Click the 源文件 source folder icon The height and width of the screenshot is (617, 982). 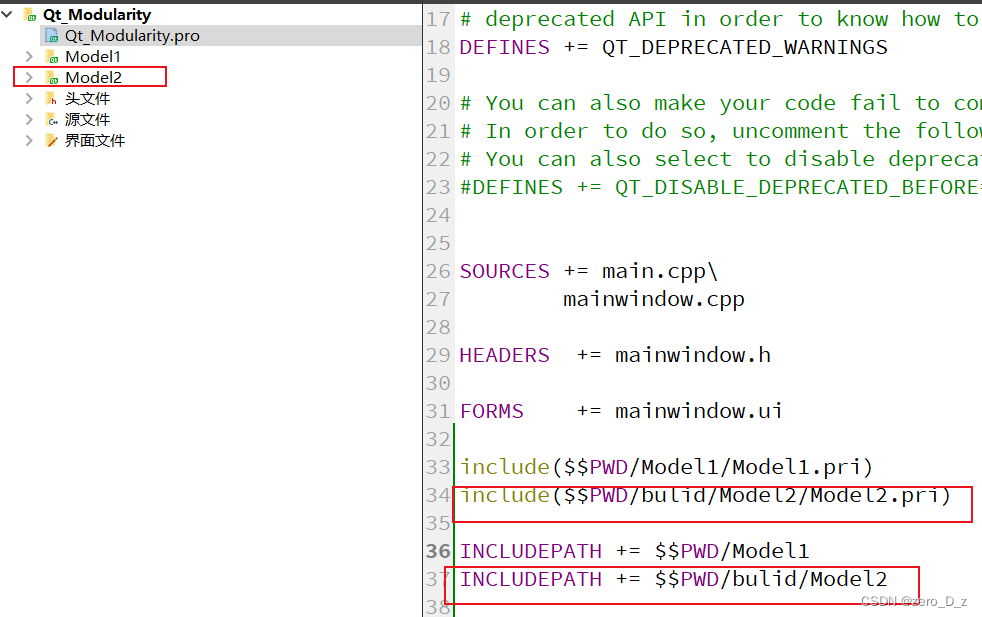[x=51, y=120]
